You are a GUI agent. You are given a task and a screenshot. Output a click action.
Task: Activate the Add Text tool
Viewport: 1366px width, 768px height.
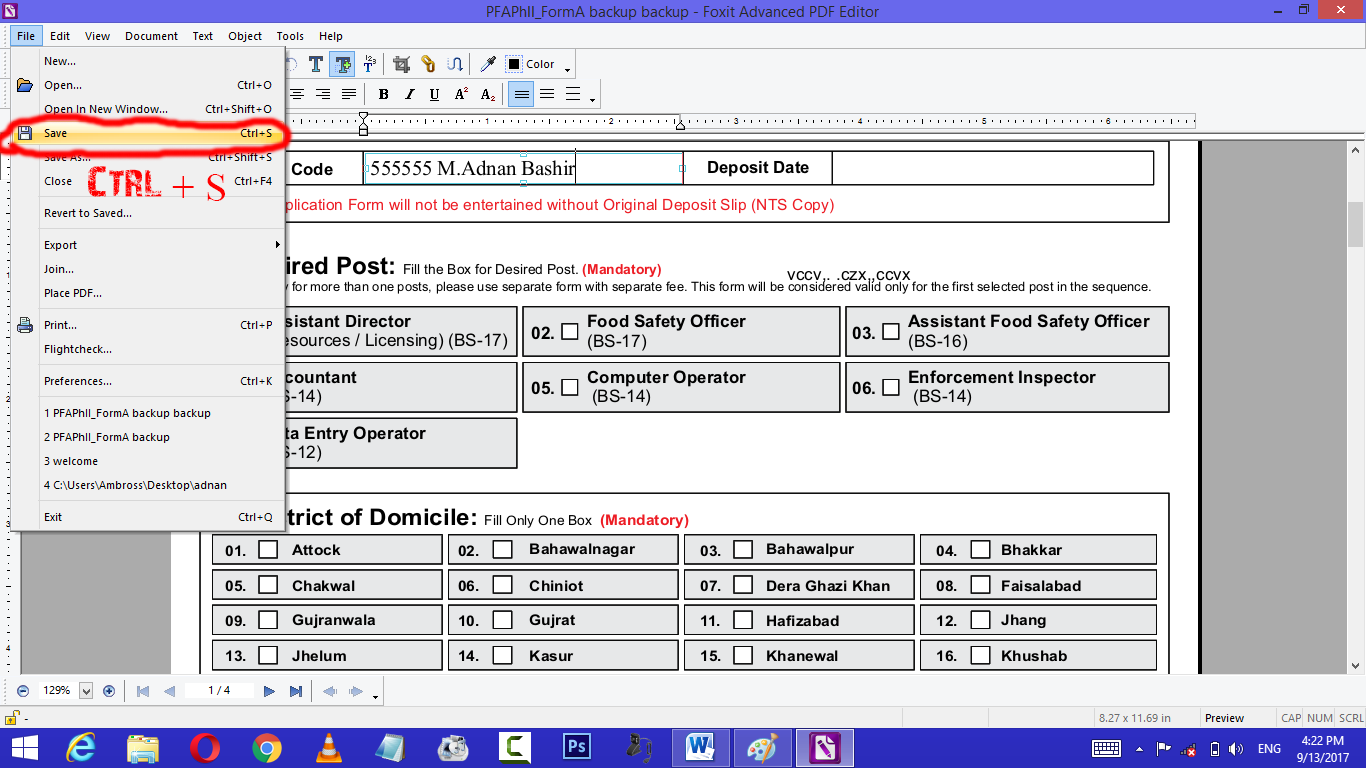coord(342,63)
